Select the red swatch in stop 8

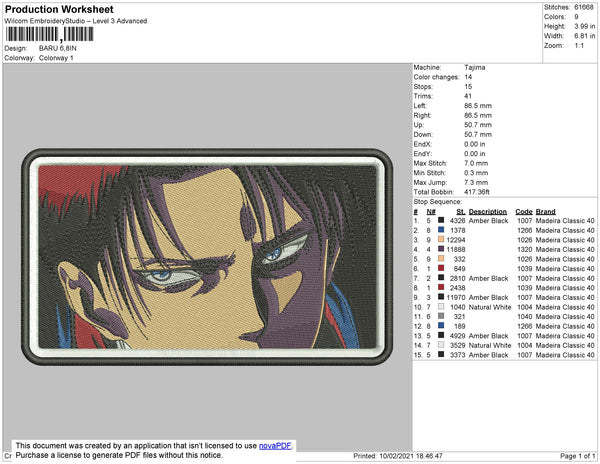click(441, 287)
